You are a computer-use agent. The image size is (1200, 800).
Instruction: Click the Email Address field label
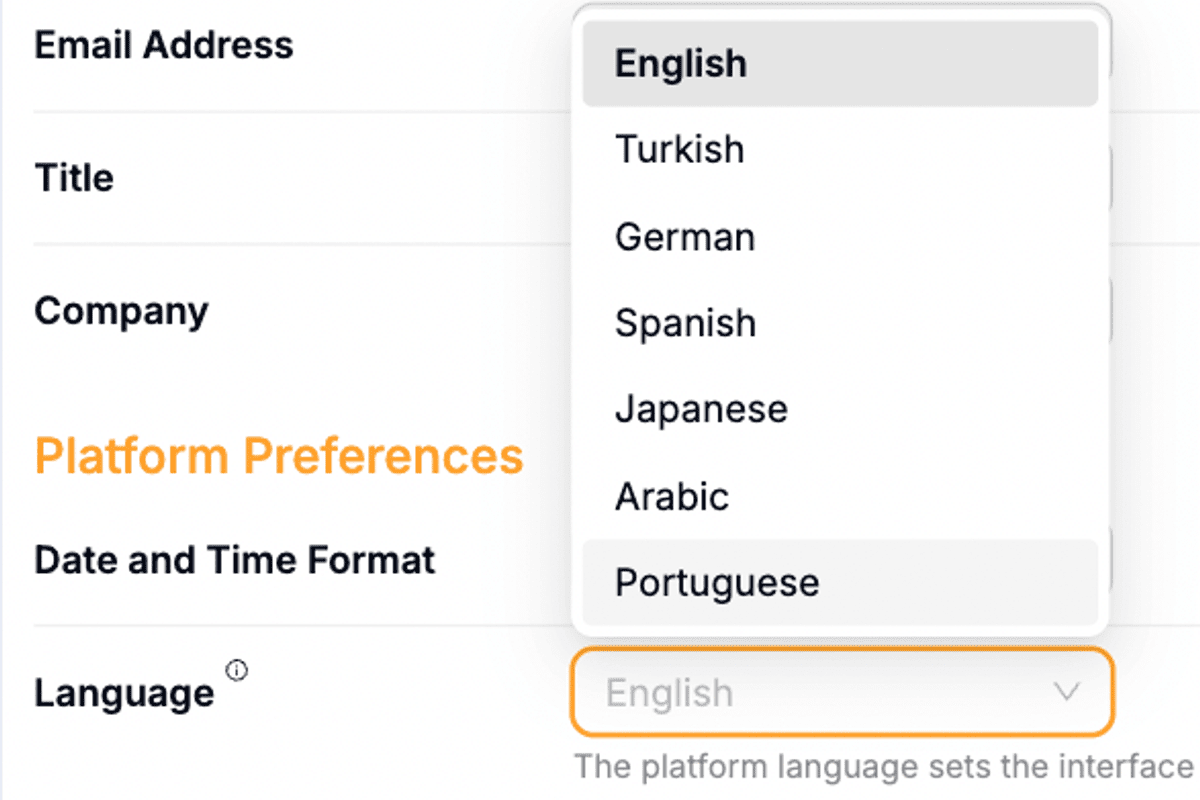163,44
